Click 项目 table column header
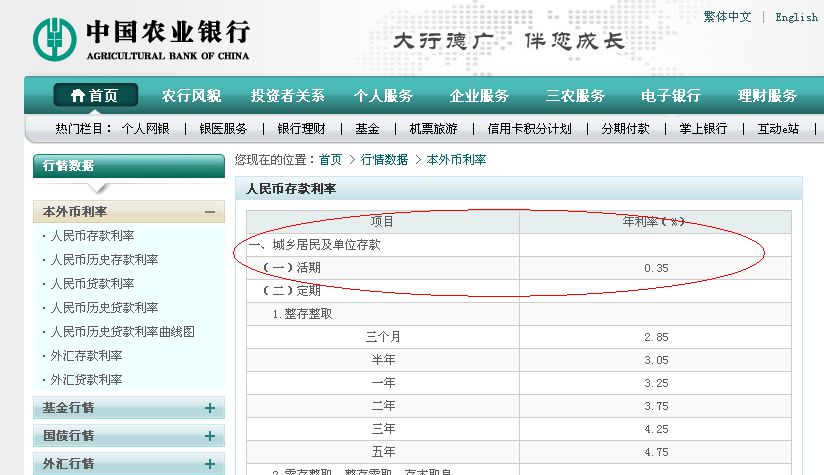Screen dimensions: 824x475 (382, 221)
